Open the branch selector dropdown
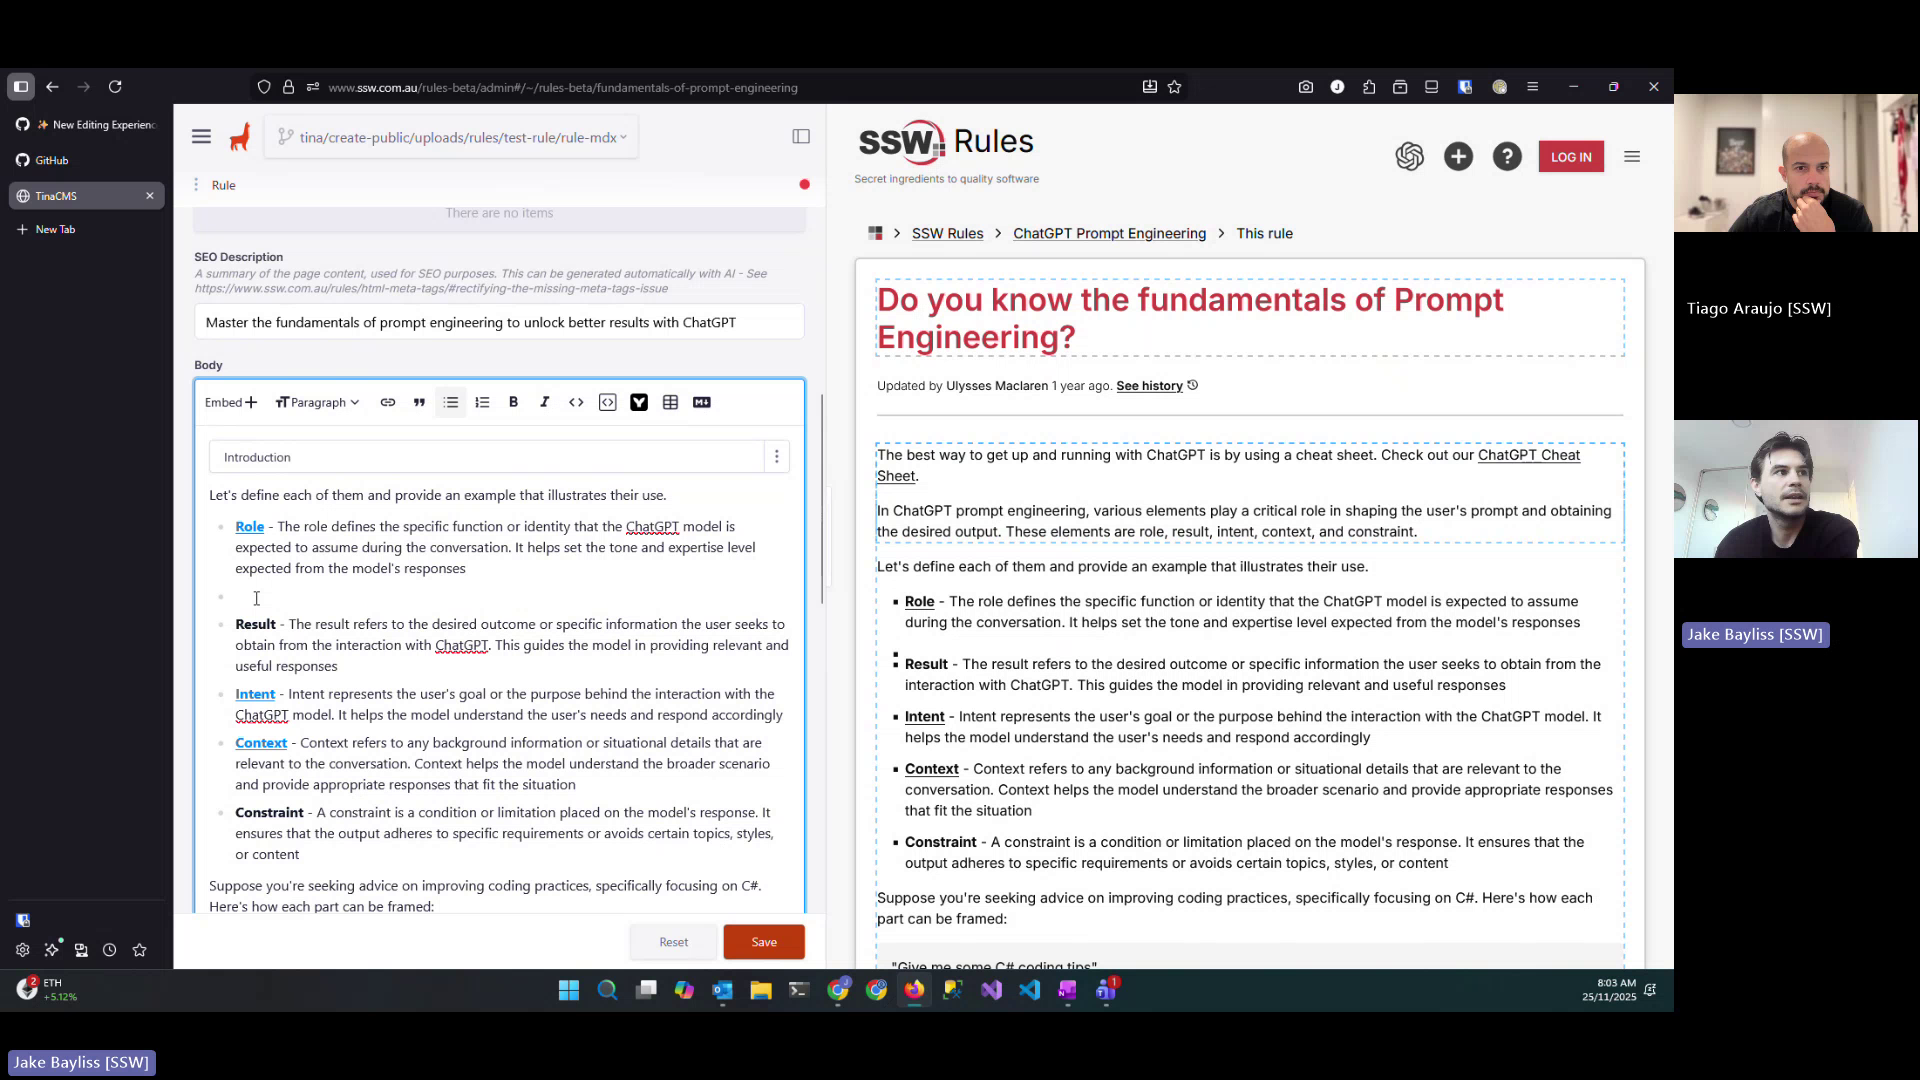1920x1080 pixels. pos(452,138)
